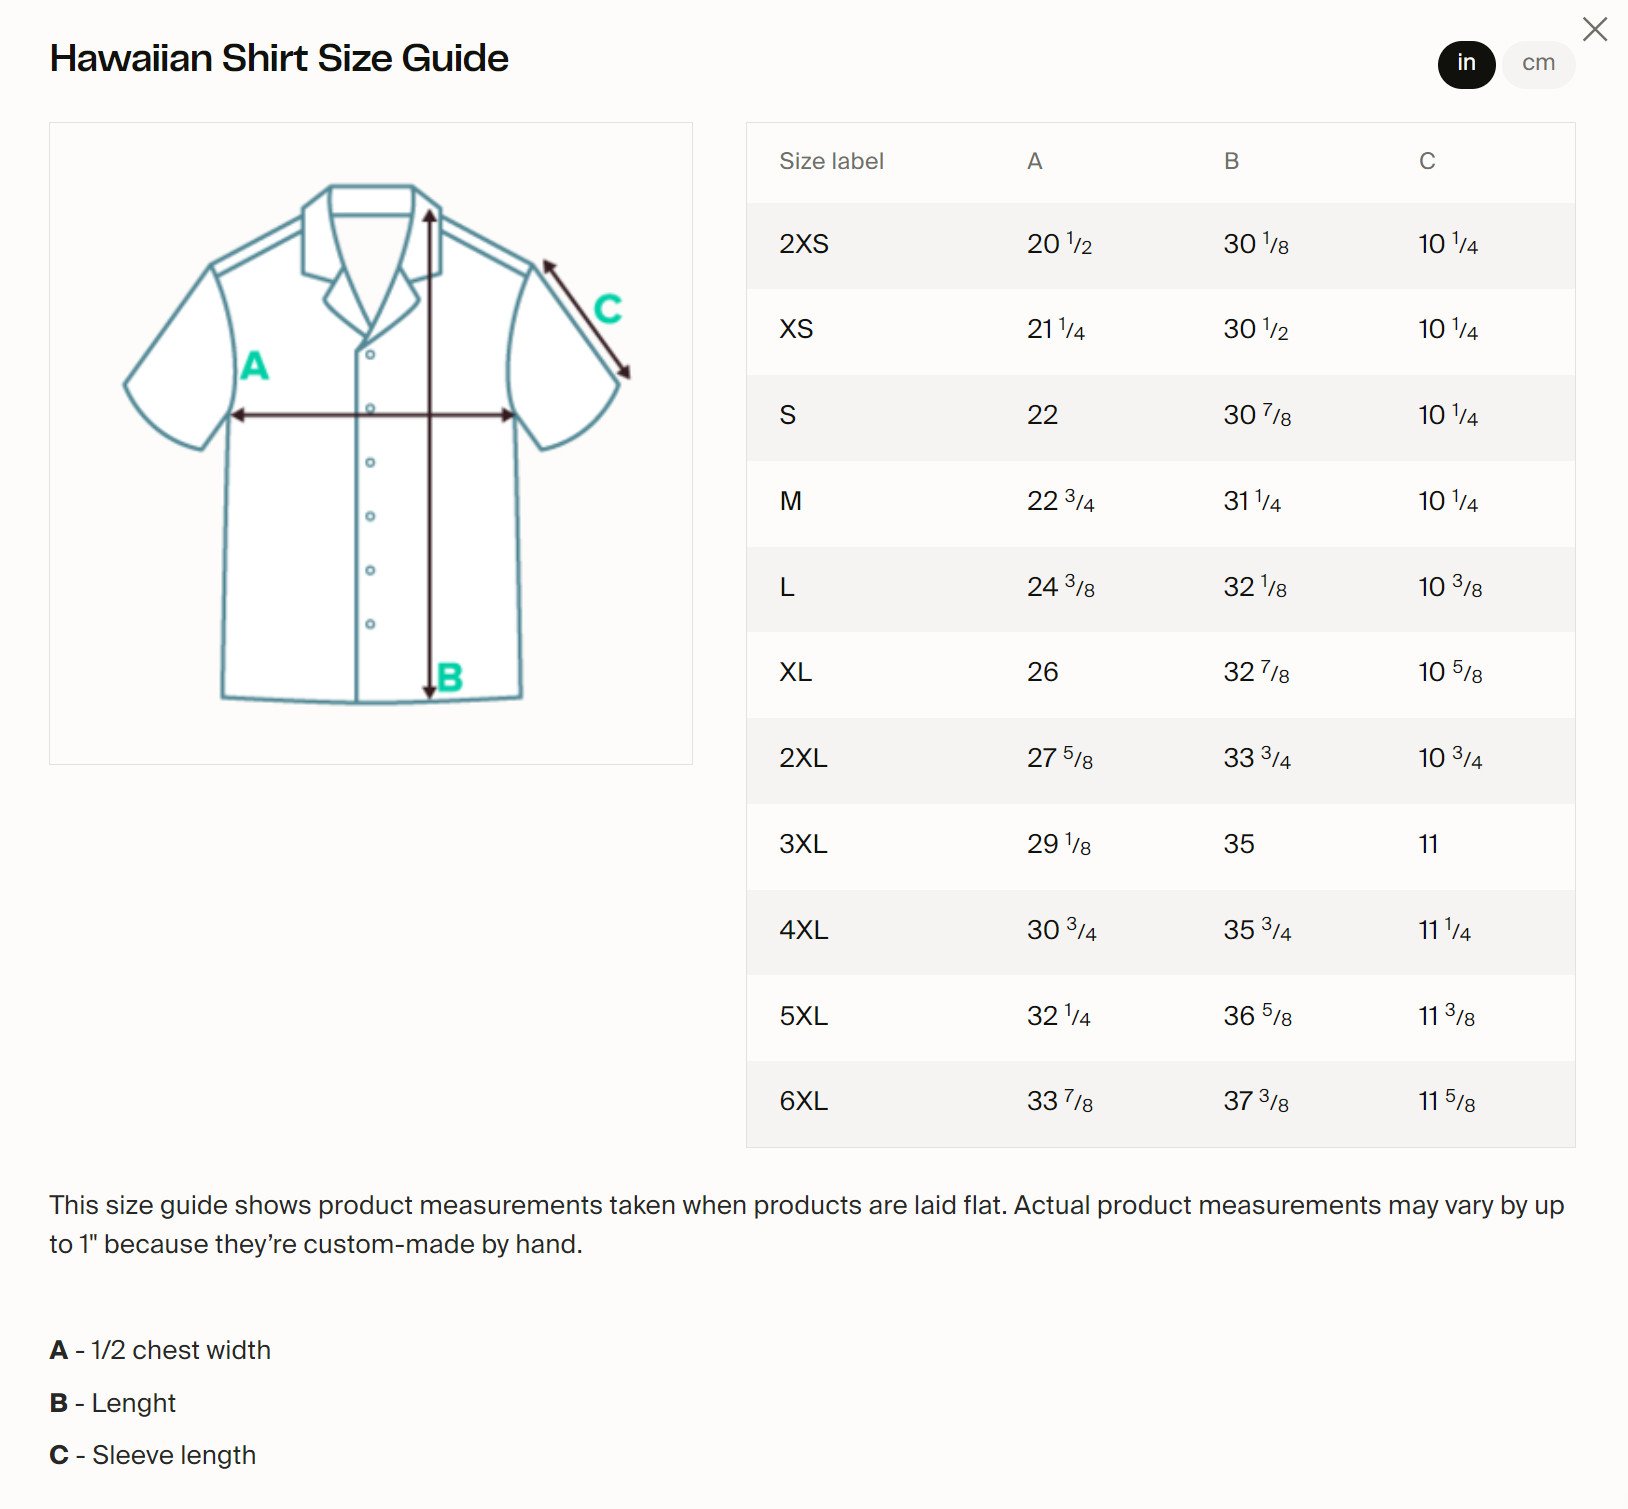Image resolution: width=1628 pixels, height=1509 pixels.
Task: Click the green letter A on diagram
Action: tap(255, 366)
